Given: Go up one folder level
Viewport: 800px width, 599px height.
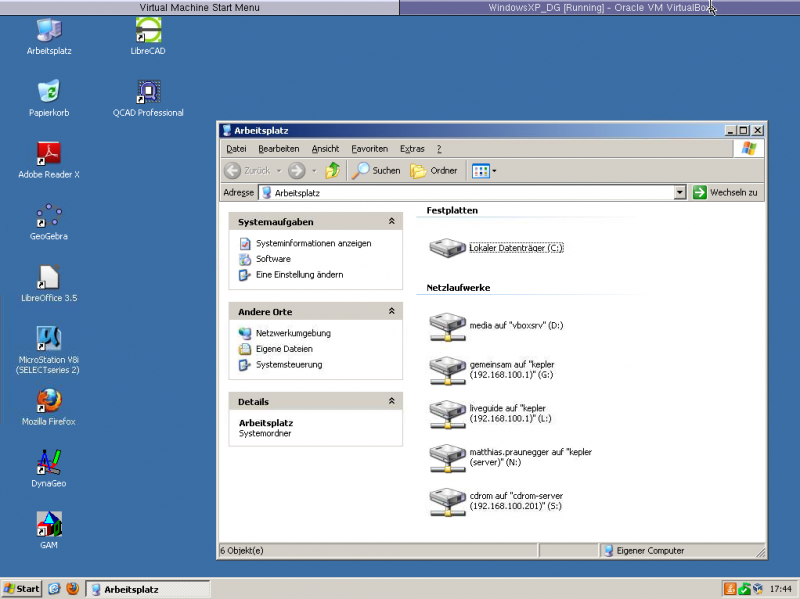Looking at the screenshot, I should point(333,170).
